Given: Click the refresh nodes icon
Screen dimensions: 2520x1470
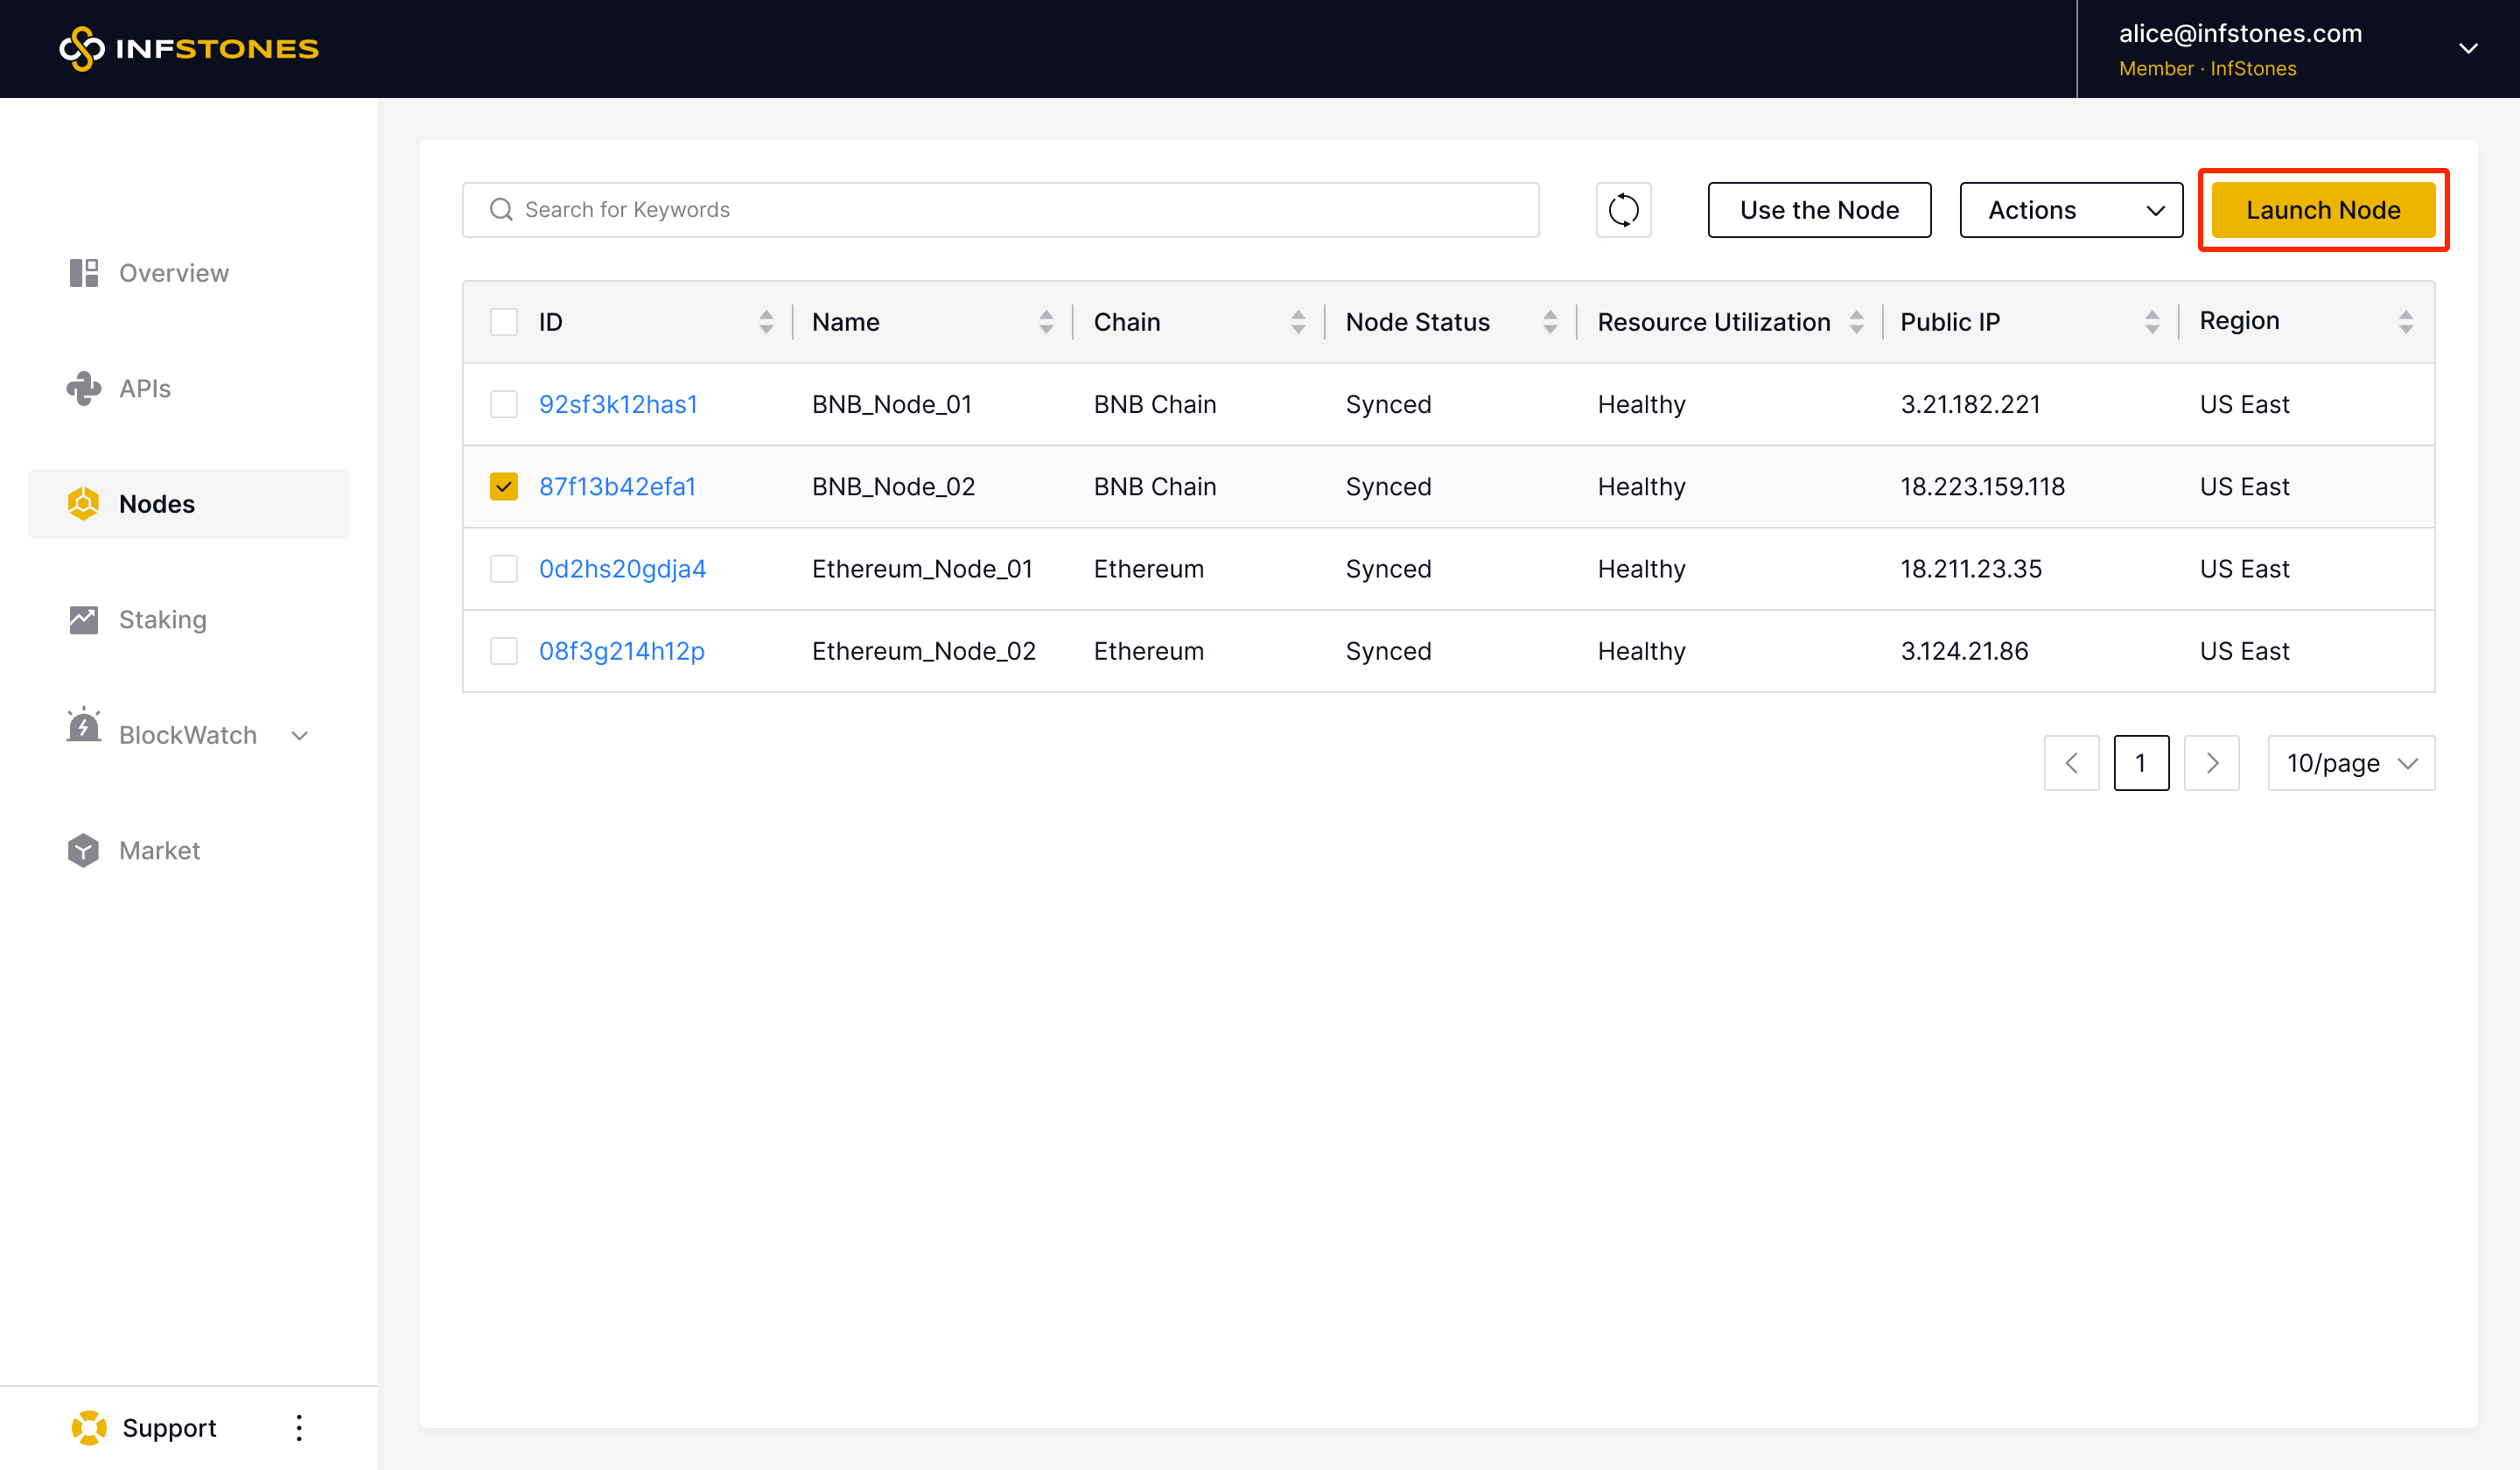Looking at the screenshot, I should click(x=1623, y=210).
